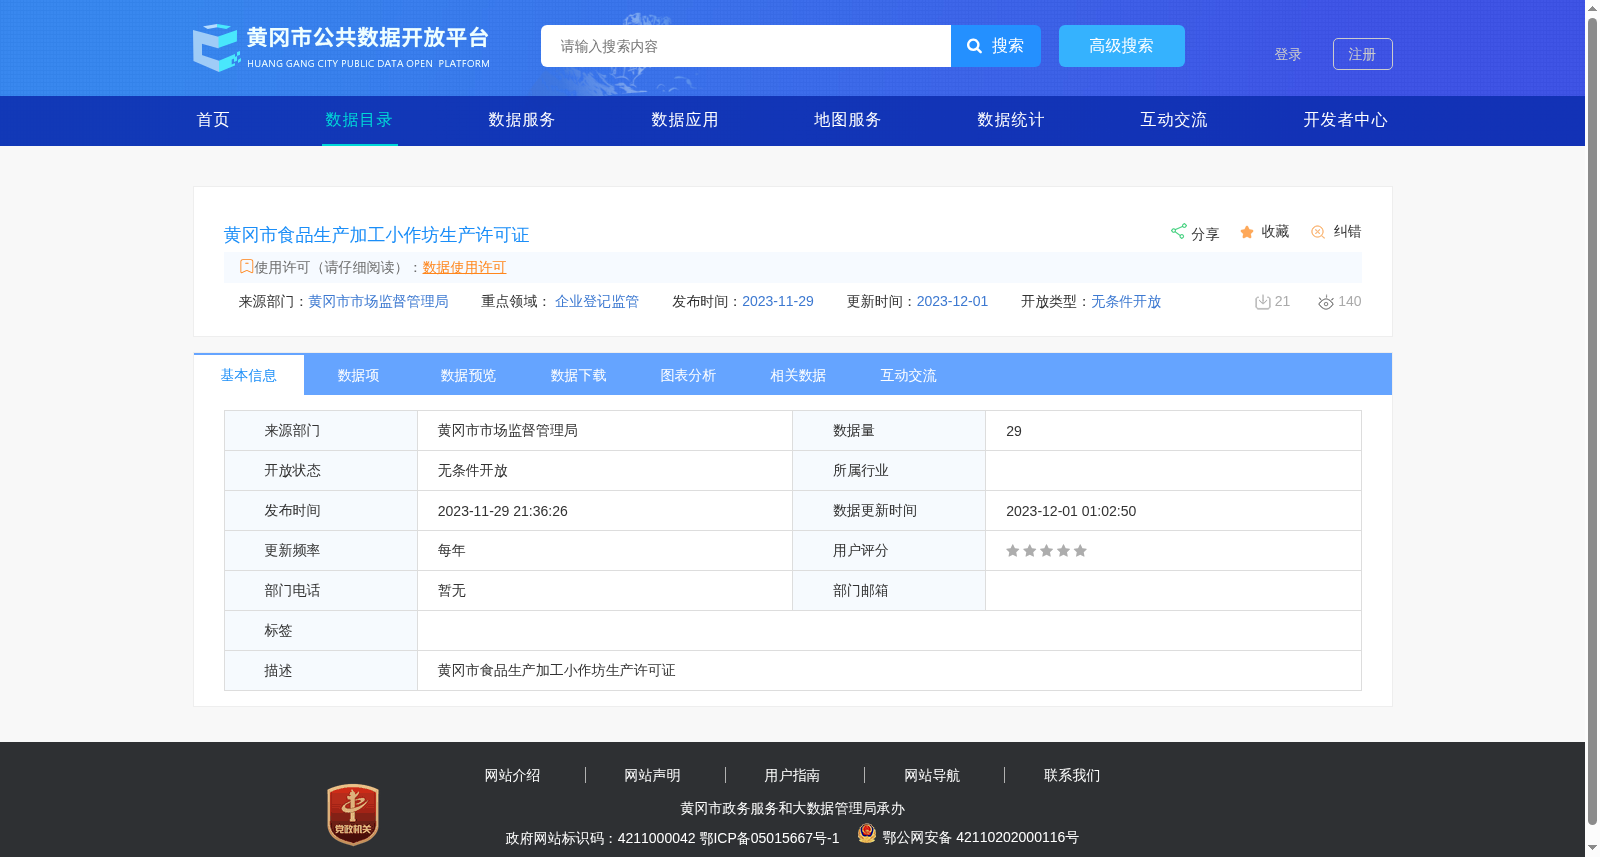Image resolution: width=1600 pixels, height=857 pixels.
Task: Click the 登录 login link
Action: point(1288,55)
